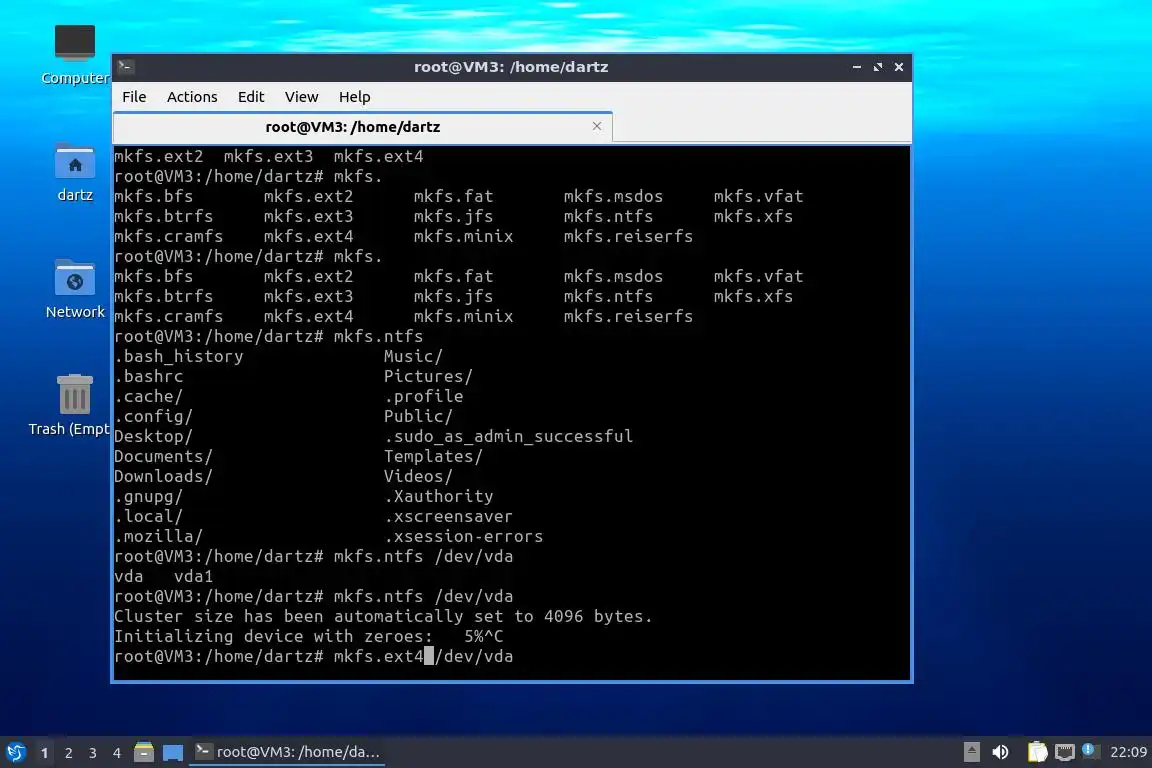Click the '.bash_history' entry in the terminal
1152x768 pixels.
point(179,356)
